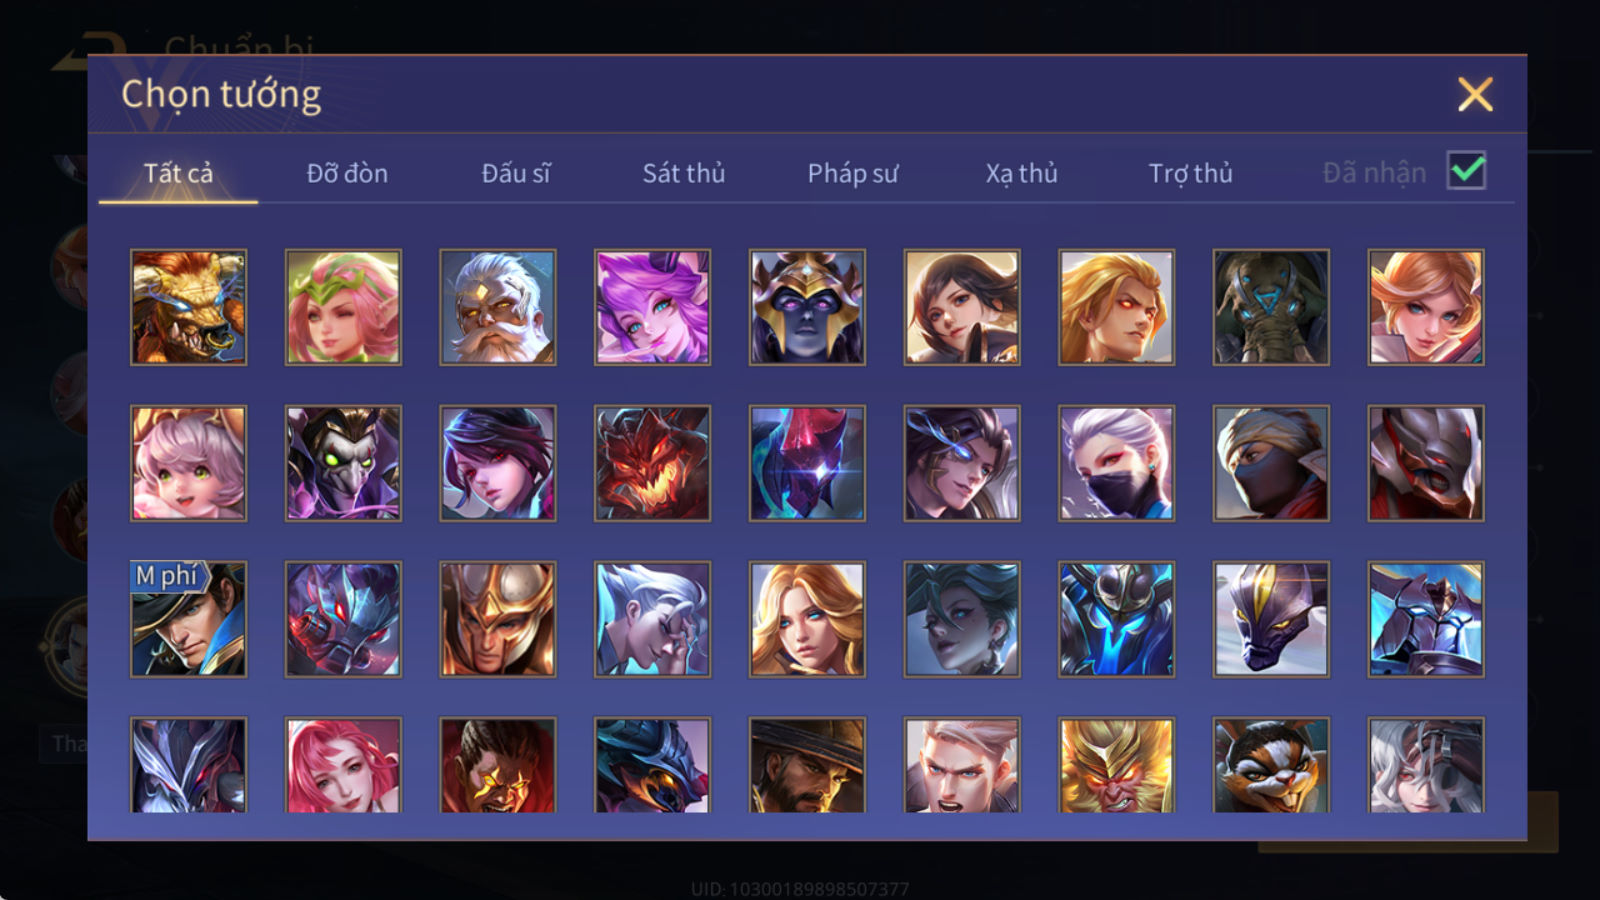
Task: Select the elephant-faced dark hero portrait
Action: click(1271, 307)
